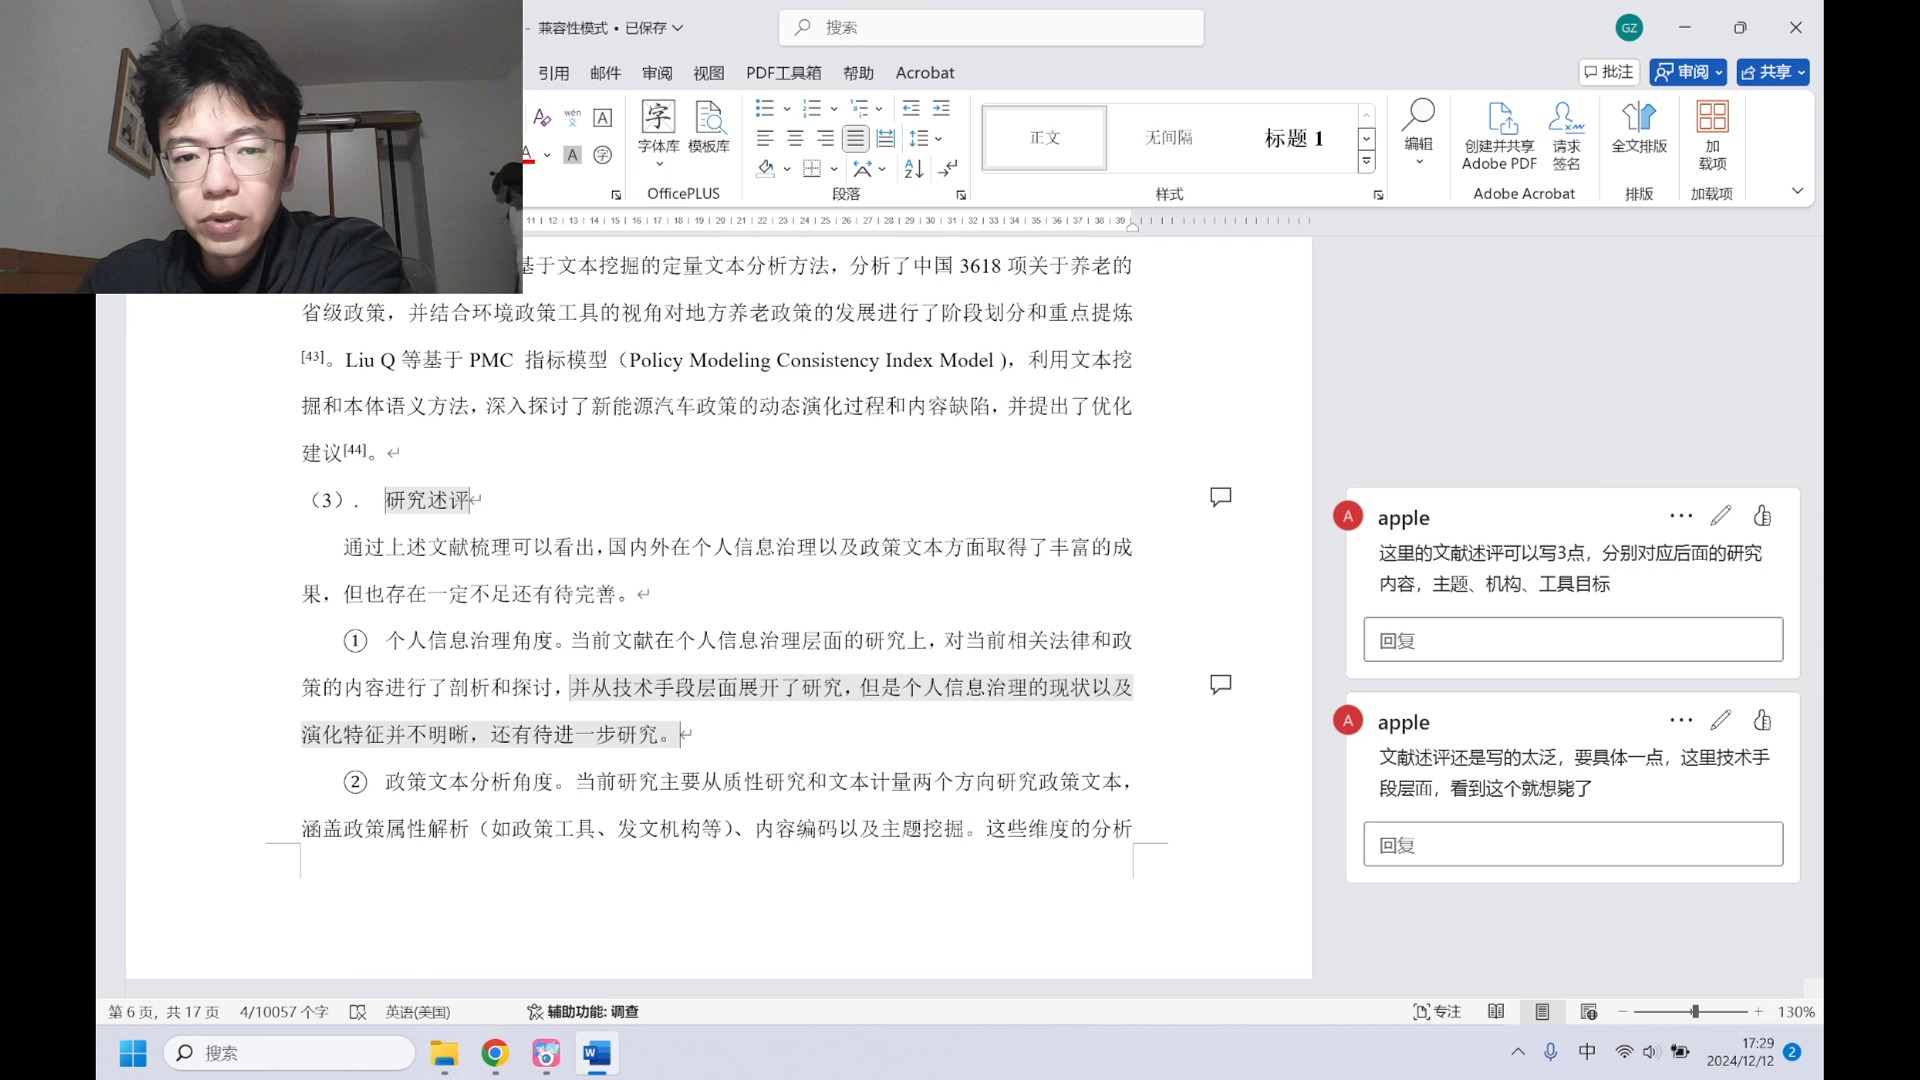Viewport: 1920px width, 1080px height.
Task: Expand the 兼容性模式·已保存 title dropdown
Action: click(676, 28)
